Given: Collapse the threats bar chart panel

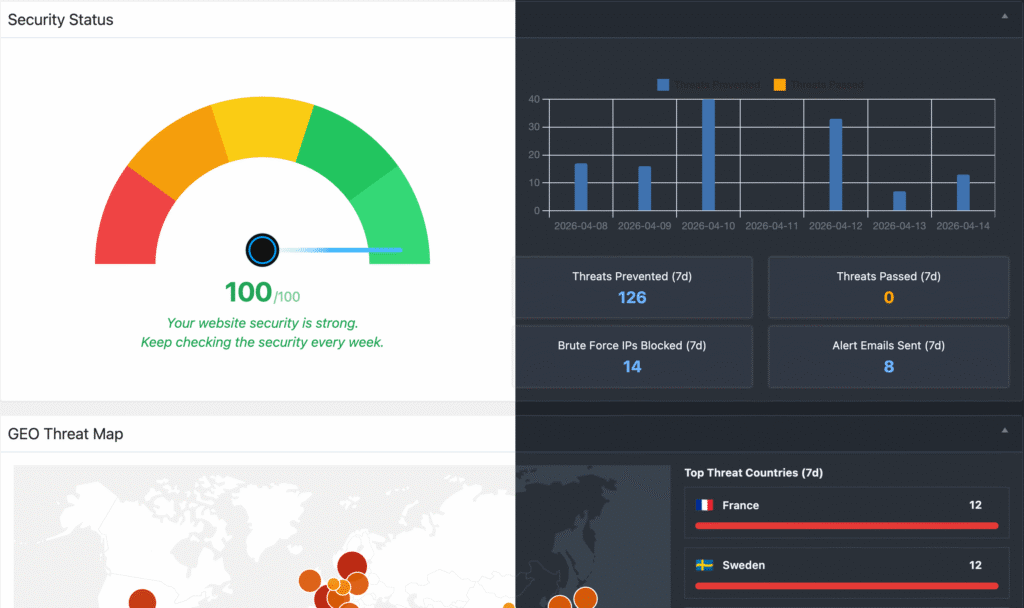Looking at the screenshot, I should [x=1004, y=16].
